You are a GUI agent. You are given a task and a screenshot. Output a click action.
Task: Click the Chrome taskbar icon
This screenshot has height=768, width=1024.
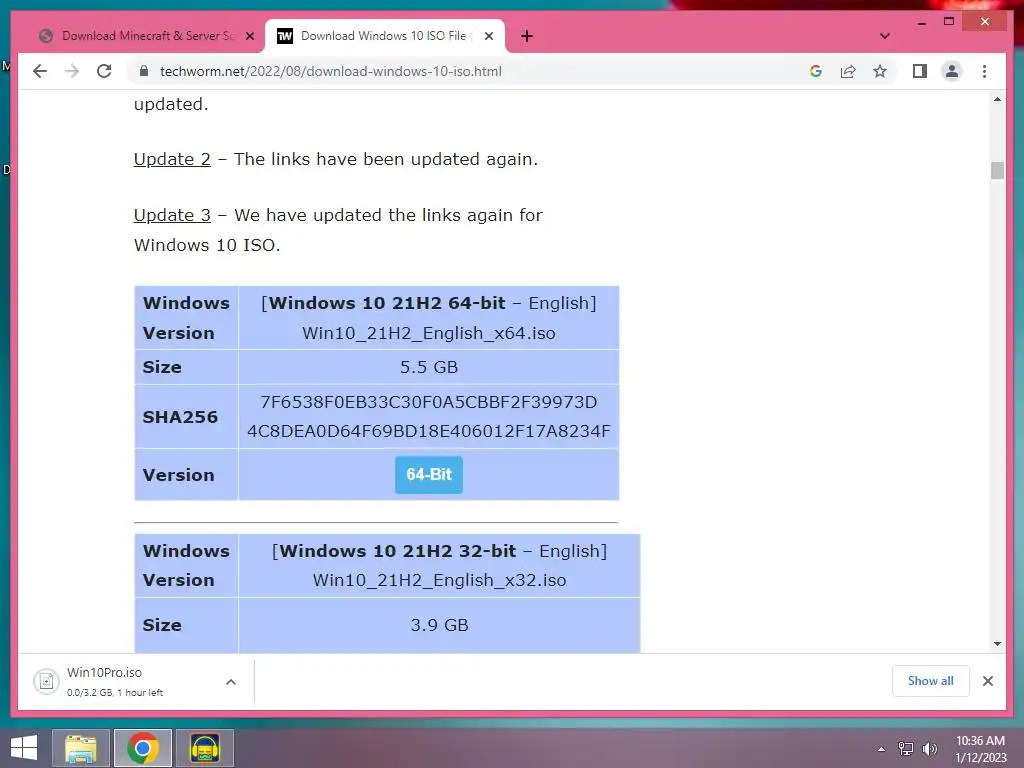coord(143,748)
